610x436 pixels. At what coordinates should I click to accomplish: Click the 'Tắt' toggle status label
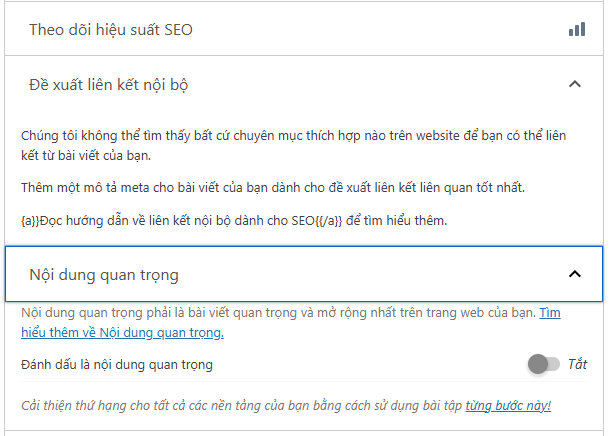(577, 364)
